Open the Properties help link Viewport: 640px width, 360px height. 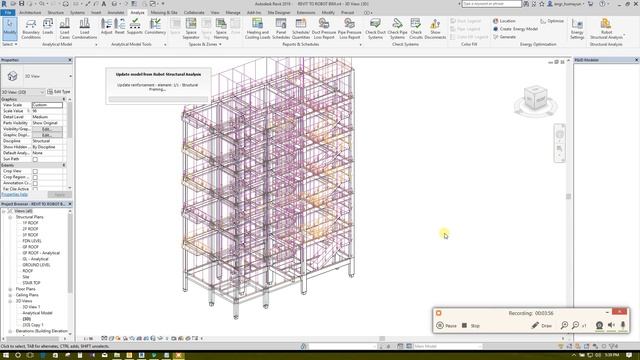tap(15, 195)
